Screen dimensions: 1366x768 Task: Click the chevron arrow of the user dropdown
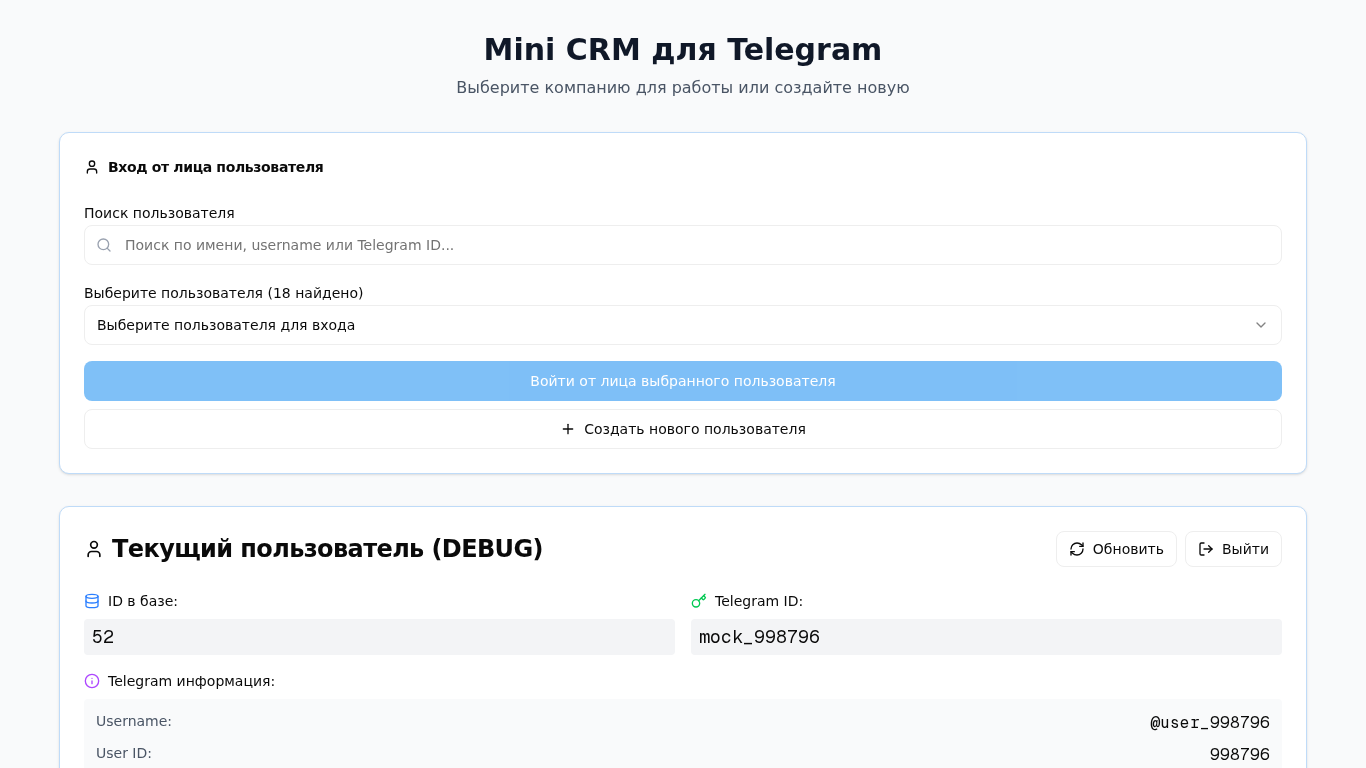coord(1261,325)
